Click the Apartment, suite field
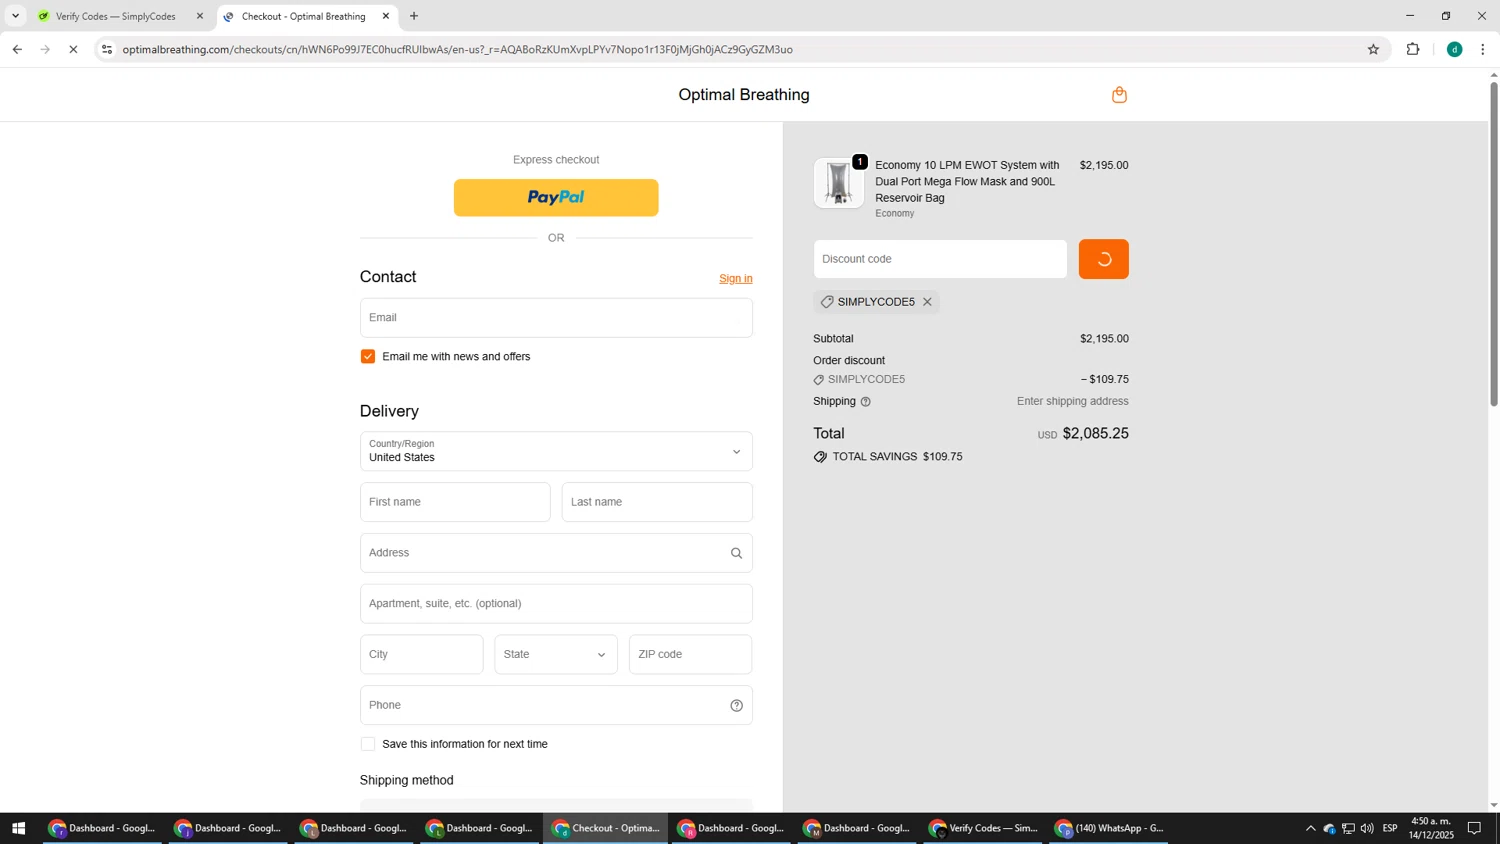 click(x=556, y=604)
